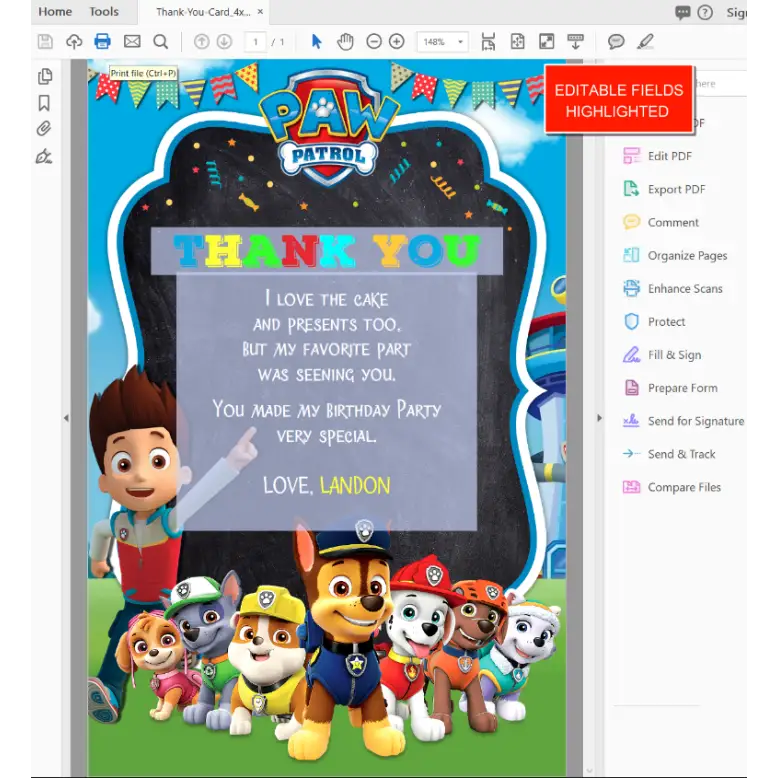The height and width of the screenshot is (778, 778).
Task: Click the Print file icon
Action: [x=103, y=41]
